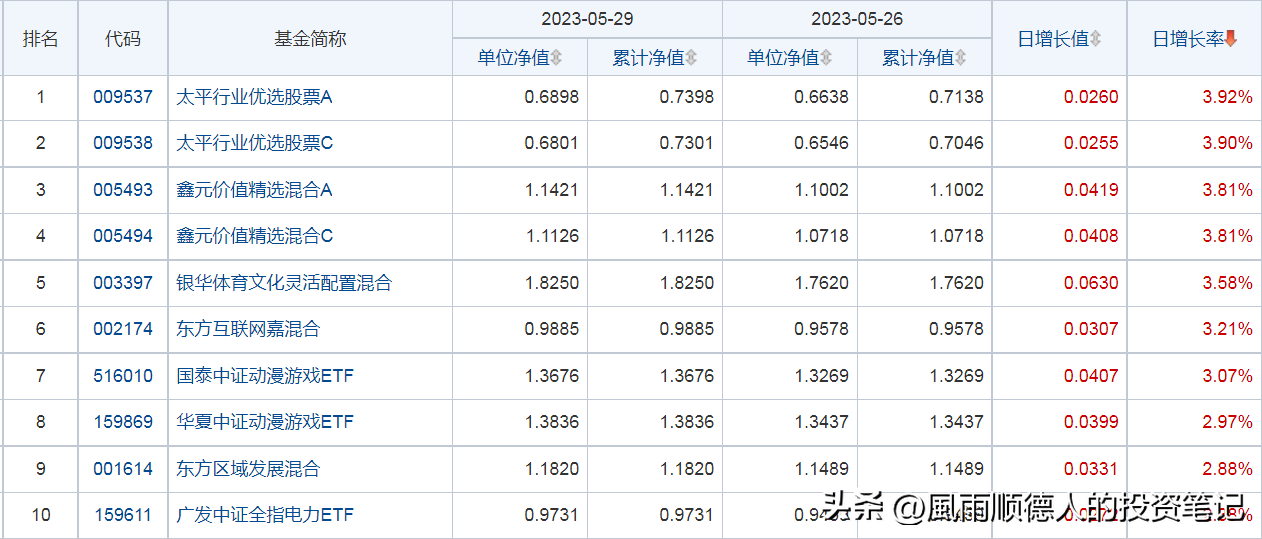This screenshot has width=1262, height=539.
Task: Select the 0.6898 unit net value
Action: [x=552, y=97]
